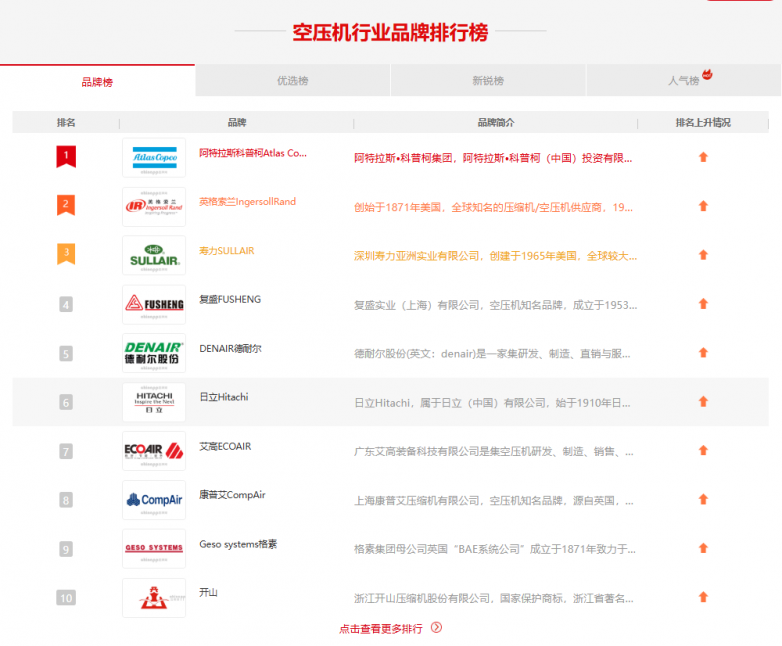Click the up arrow in Hitachi row

[x=703, y=402]
